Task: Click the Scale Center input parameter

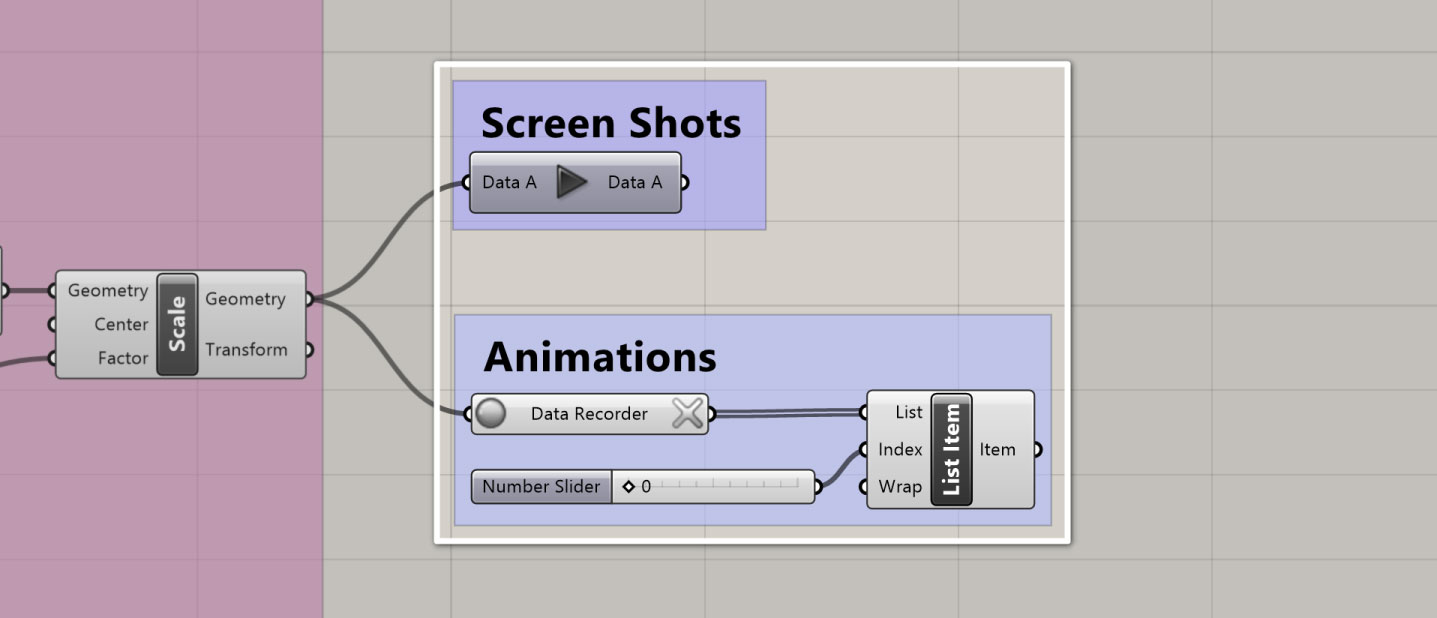Action: (121, 324)
